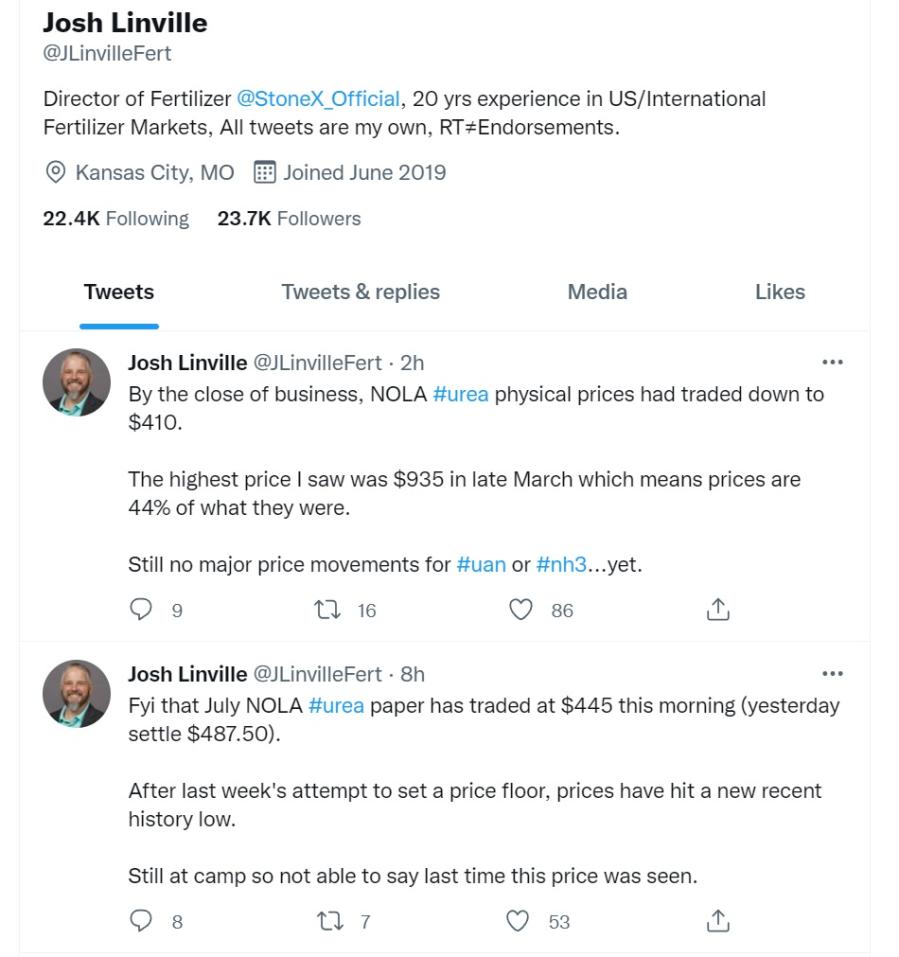Screen dimensions: 899x957
Task: View the 22.4K Following list
Action: coord(115,218)
